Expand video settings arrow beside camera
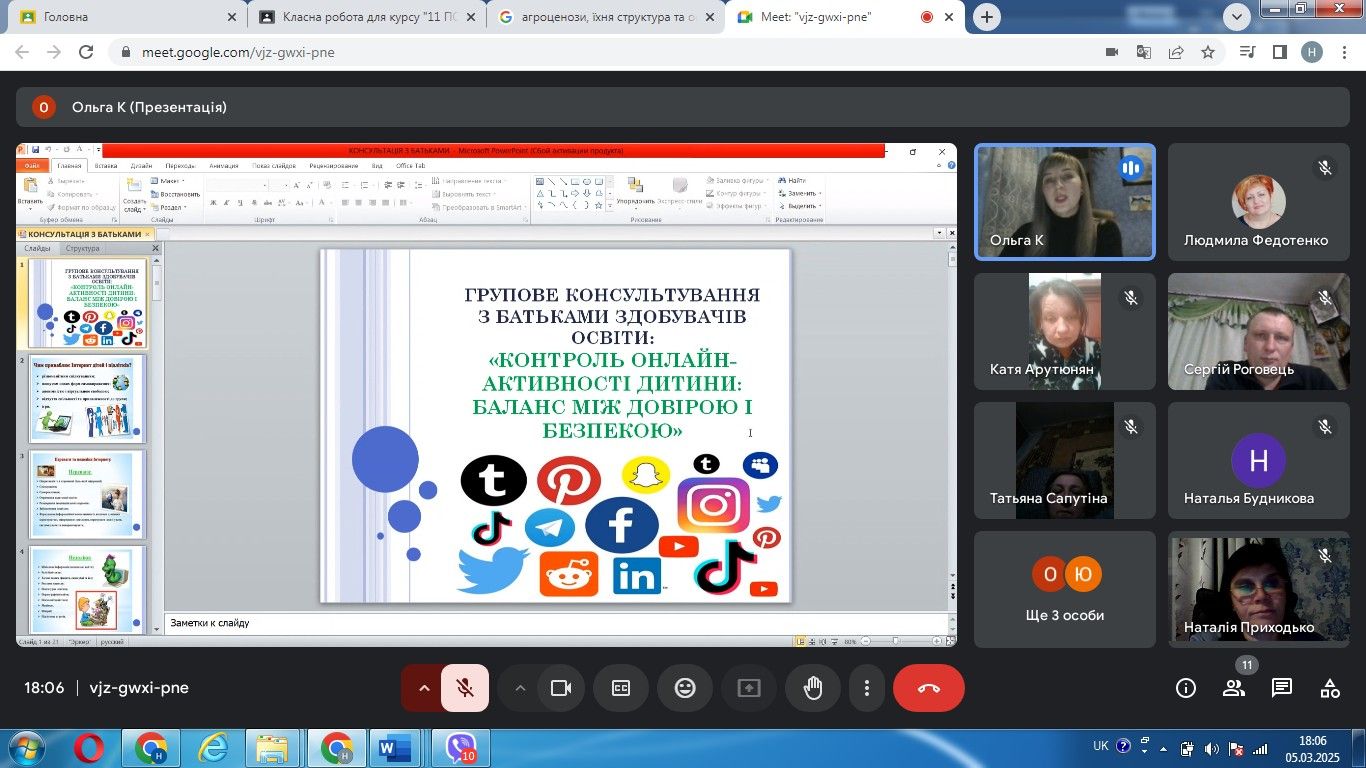The width and height of the screenshot is (1366, 768). [519, 688]
